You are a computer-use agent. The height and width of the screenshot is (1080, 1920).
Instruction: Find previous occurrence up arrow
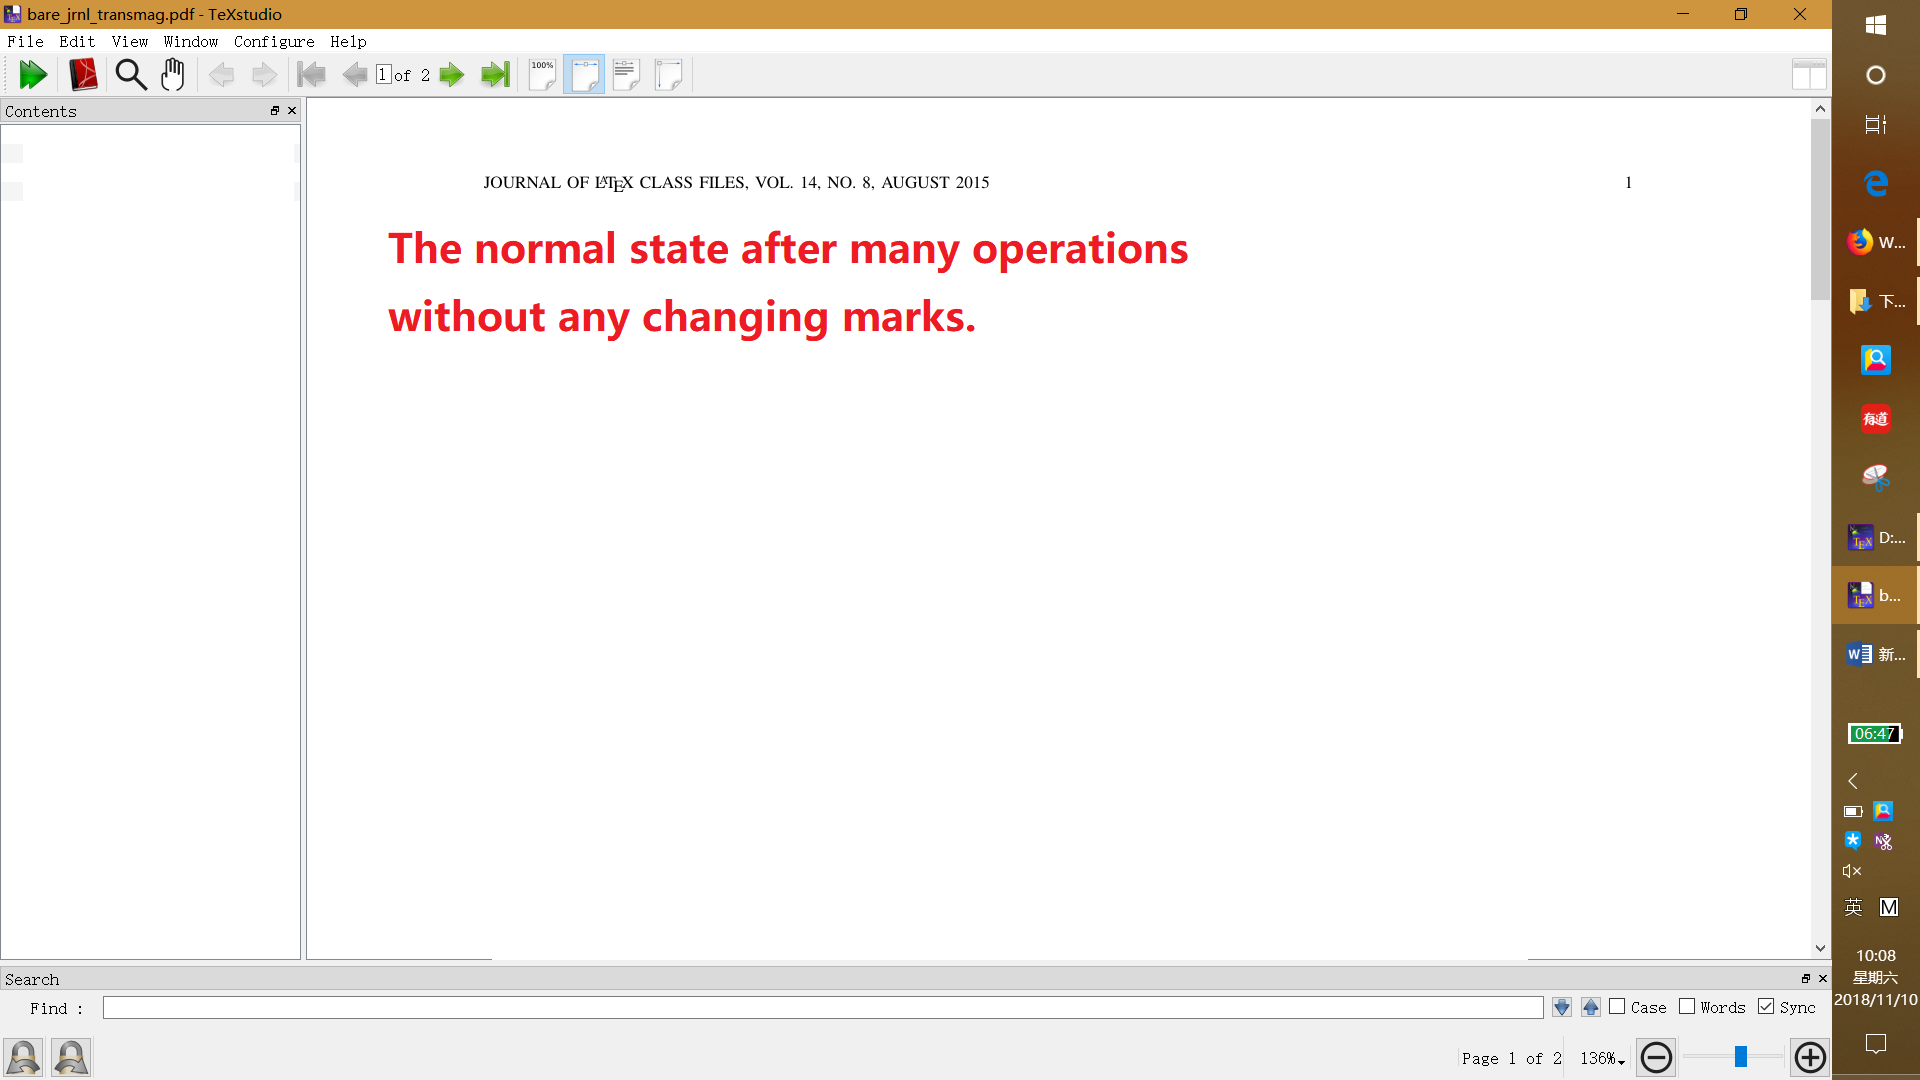[x=1591, y=1008]
